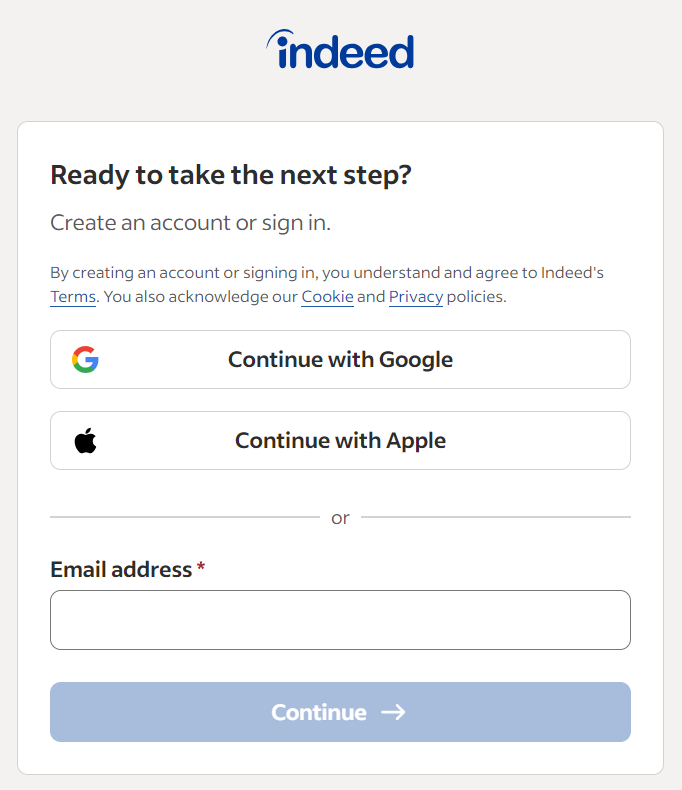
Task: Click the arrow icon on Continue button
Action: tap(394, 712)
